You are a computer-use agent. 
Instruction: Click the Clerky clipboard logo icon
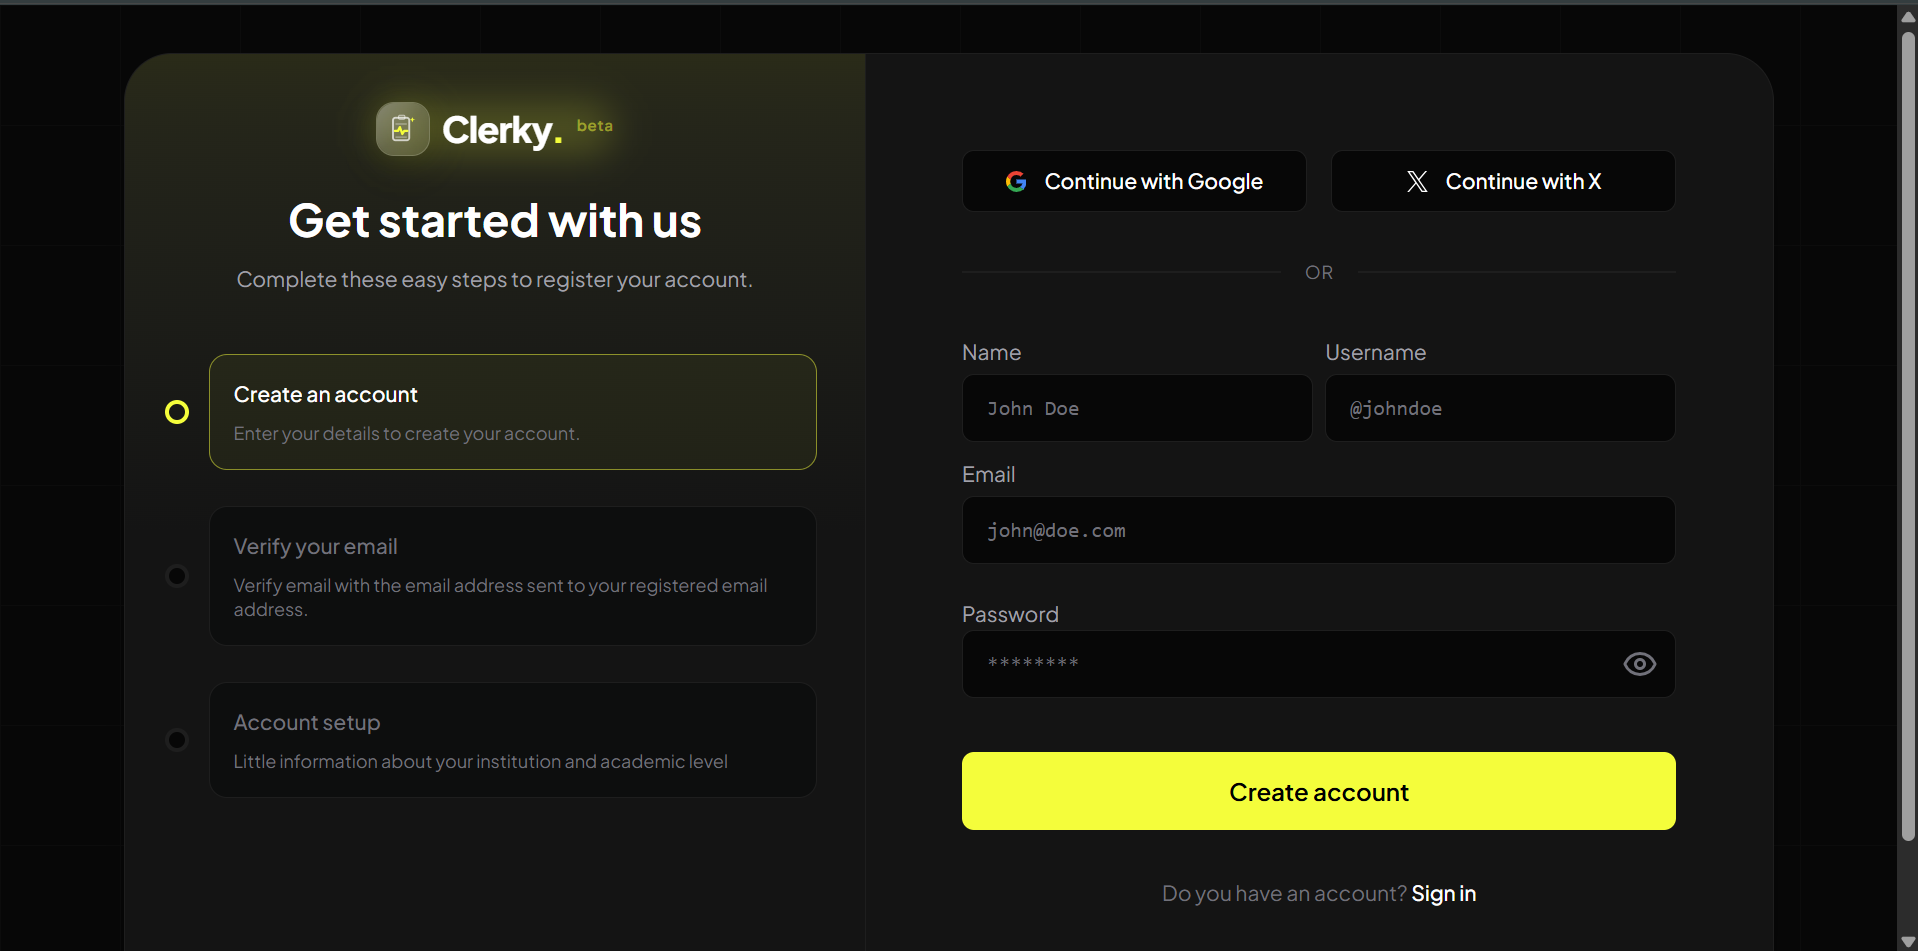point(402,129)
